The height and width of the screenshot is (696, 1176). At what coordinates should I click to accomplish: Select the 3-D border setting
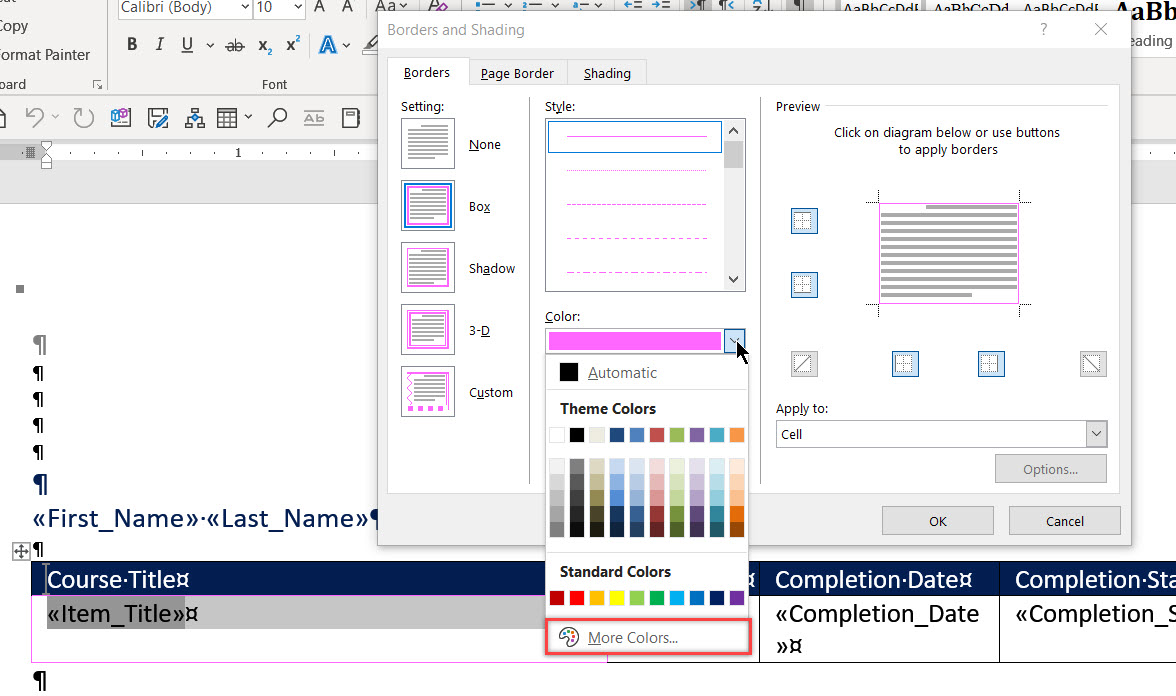click(x=428, y=329)
